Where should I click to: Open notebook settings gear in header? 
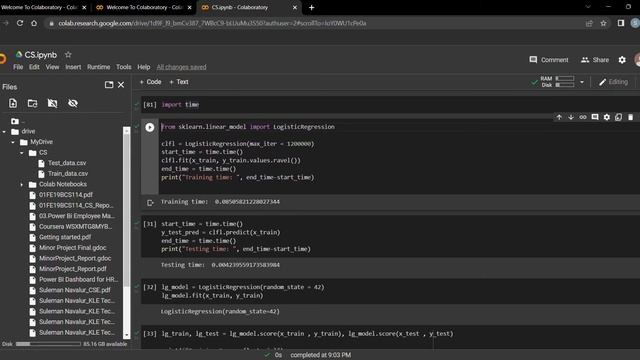[x=622, y=60]
